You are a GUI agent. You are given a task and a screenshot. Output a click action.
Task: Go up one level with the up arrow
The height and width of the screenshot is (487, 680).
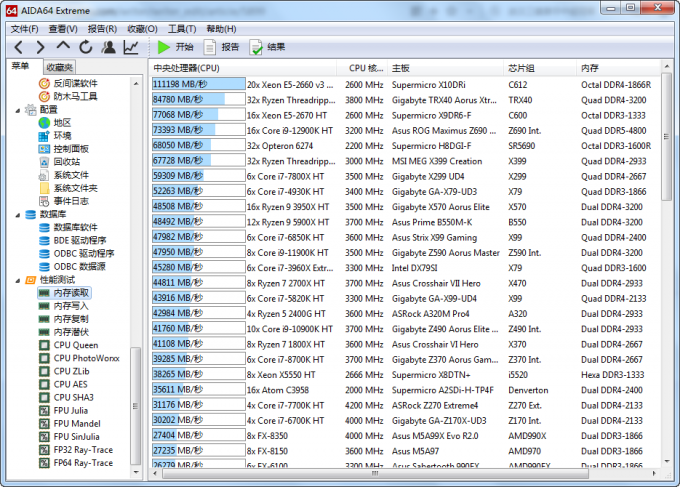pyautogui.click(x=63, y=47)
